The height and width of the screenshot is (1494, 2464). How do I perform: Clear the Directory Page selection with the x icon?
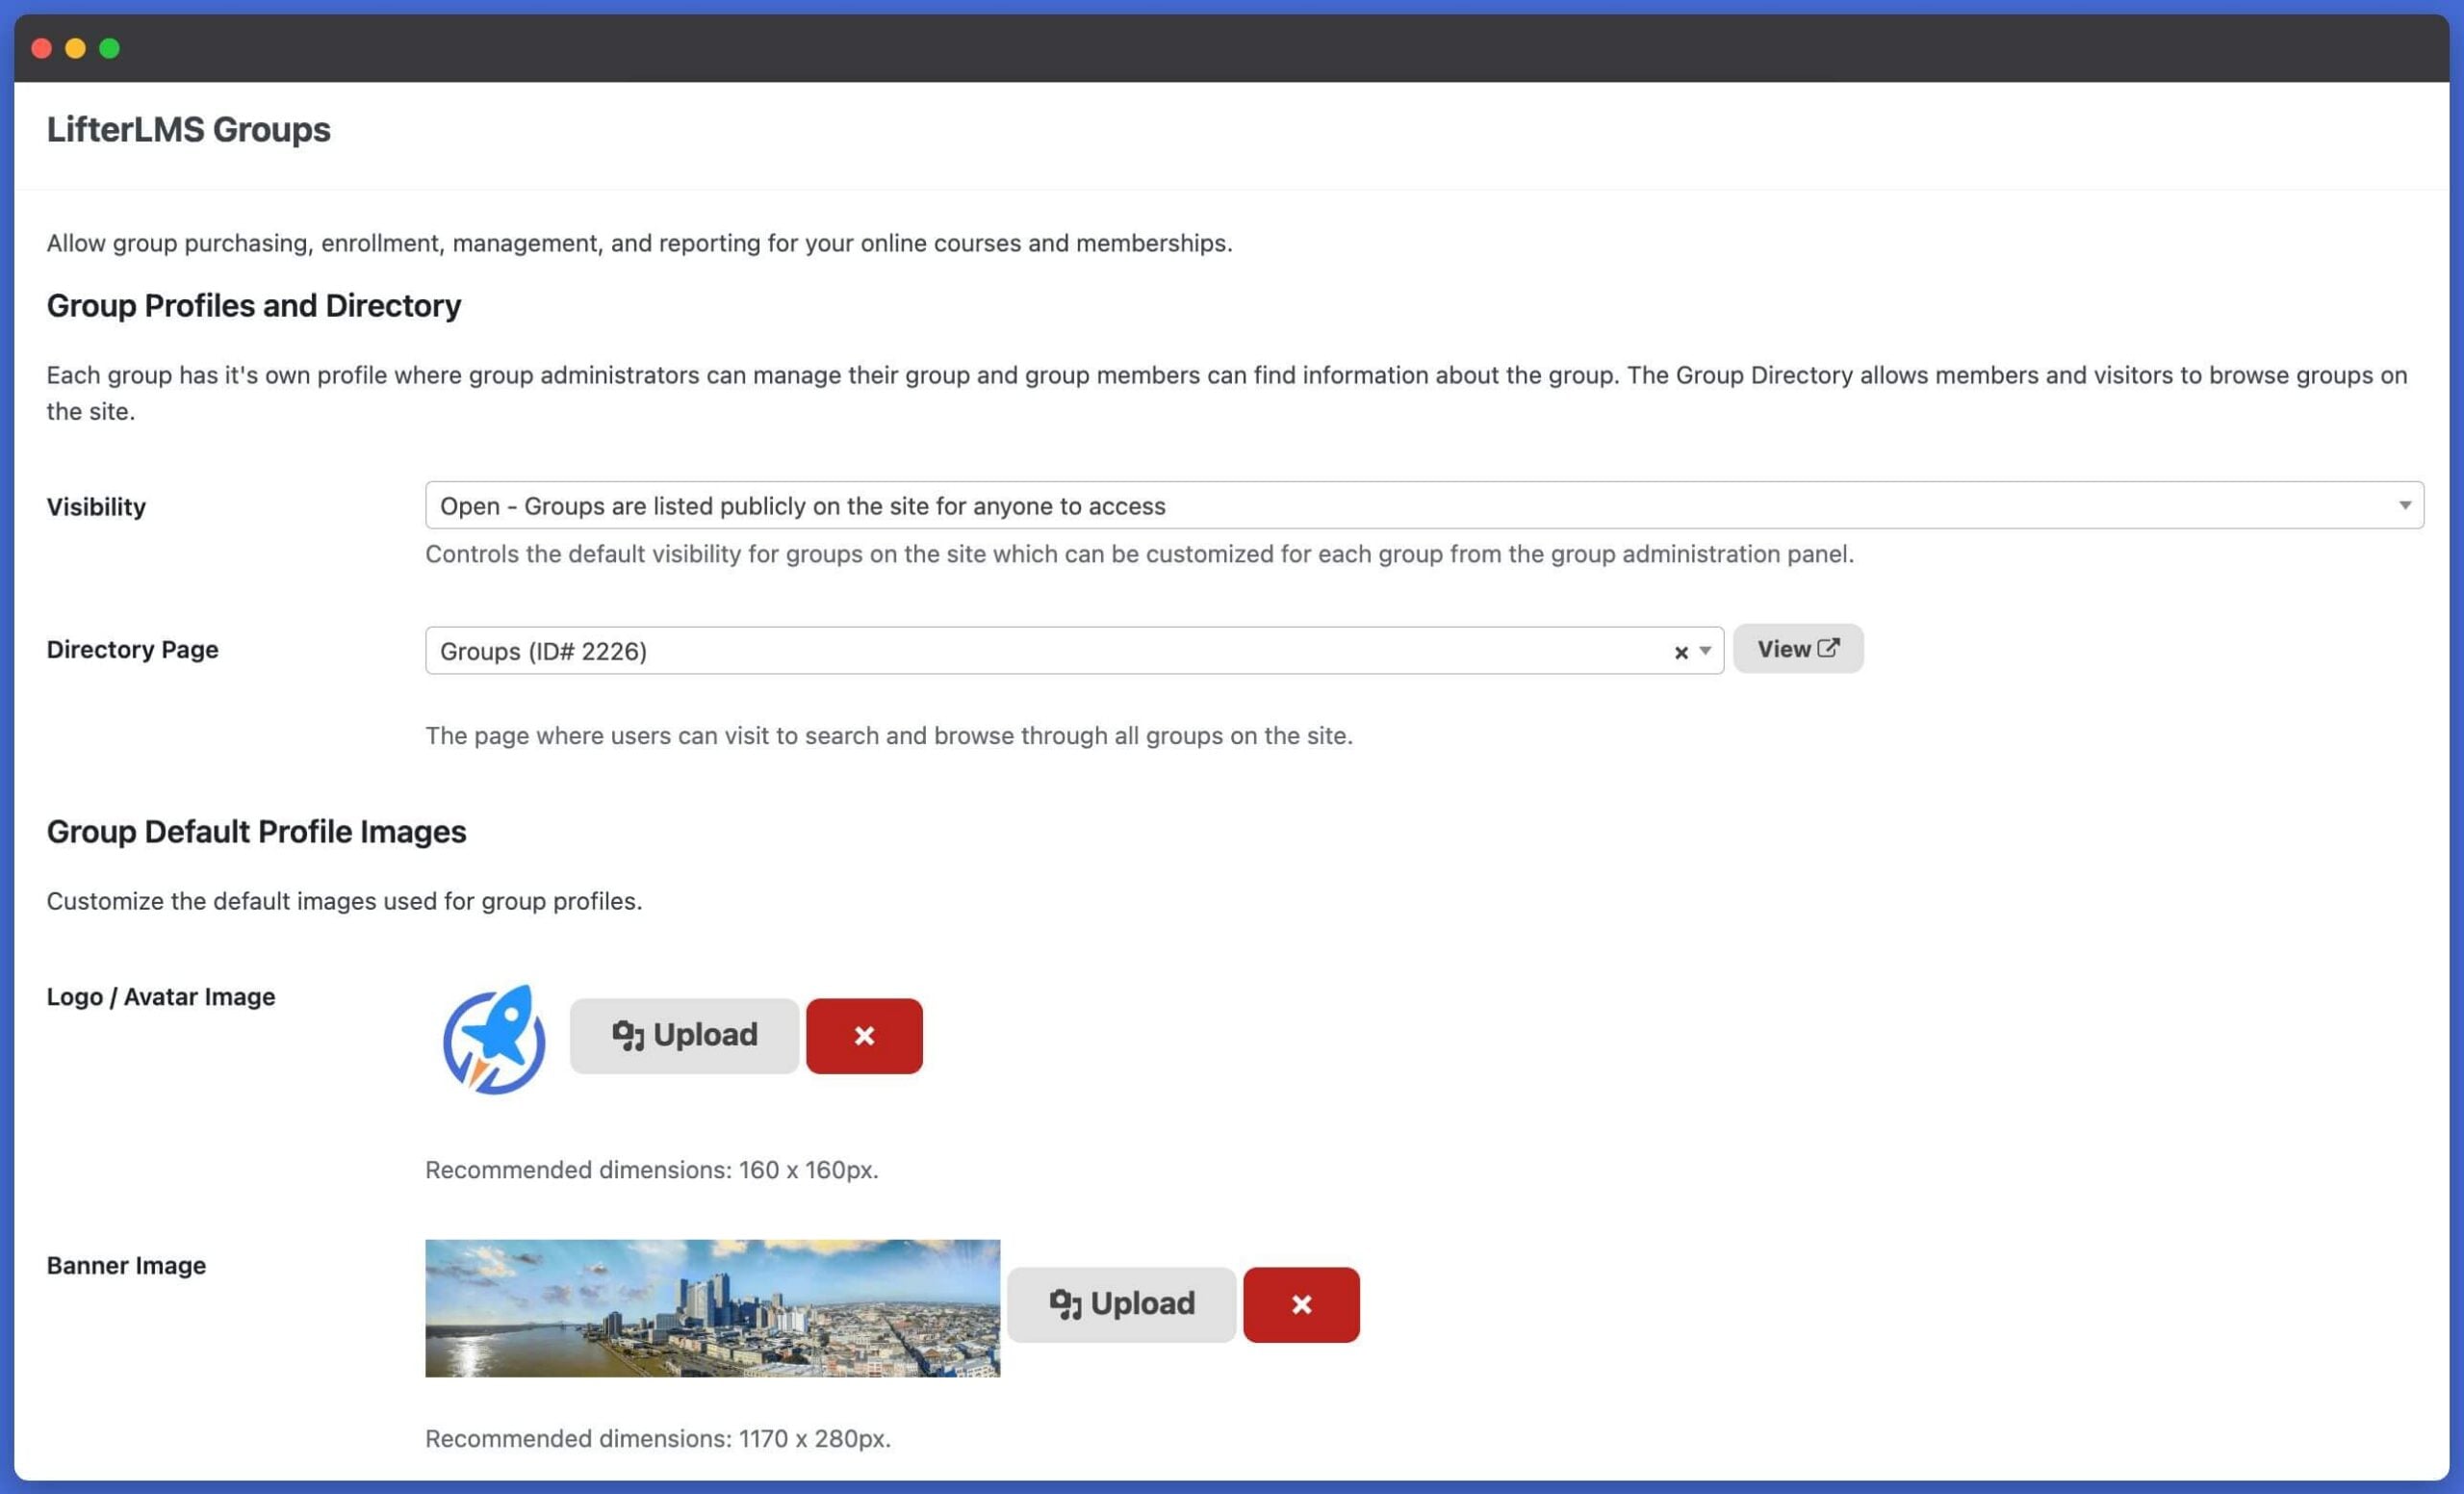click(x=1680, y=652)
